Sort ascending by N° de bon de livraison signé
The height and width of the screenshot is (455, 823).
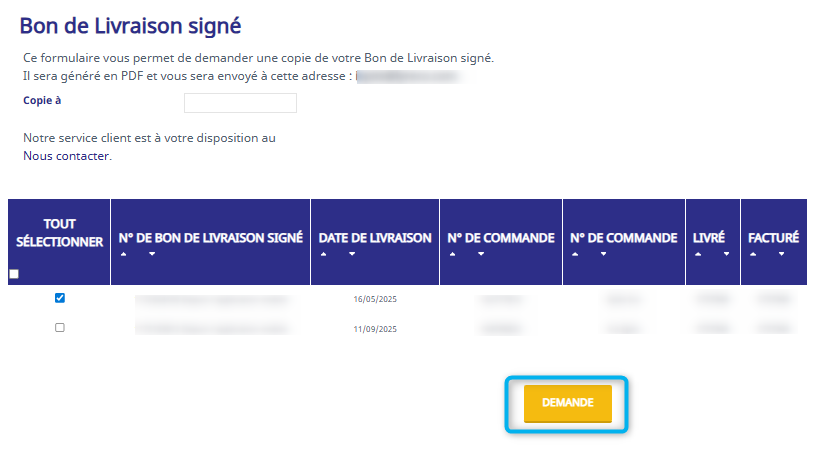[124, 254]
